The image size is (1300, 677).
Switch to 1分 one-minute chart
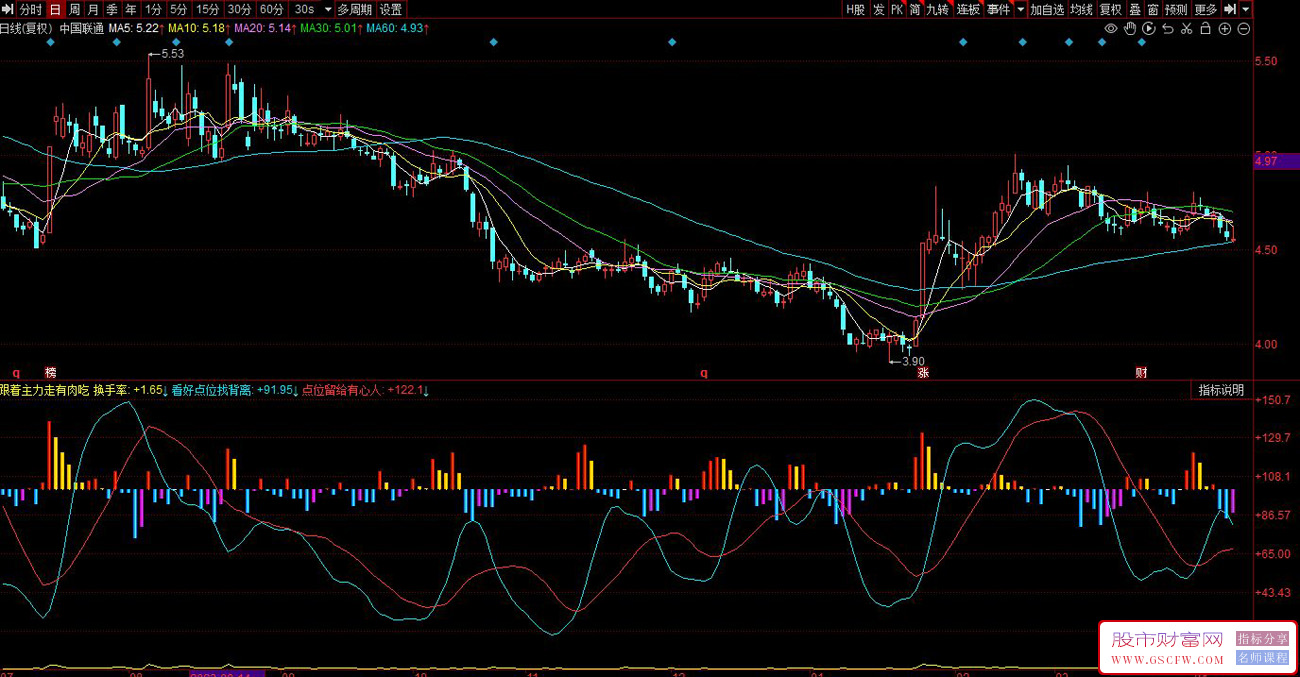pos(153,9)
